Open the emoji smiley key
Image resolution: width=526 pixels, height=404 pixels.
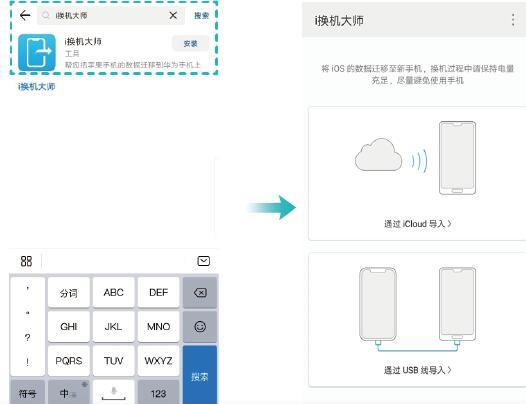[200, 326]
